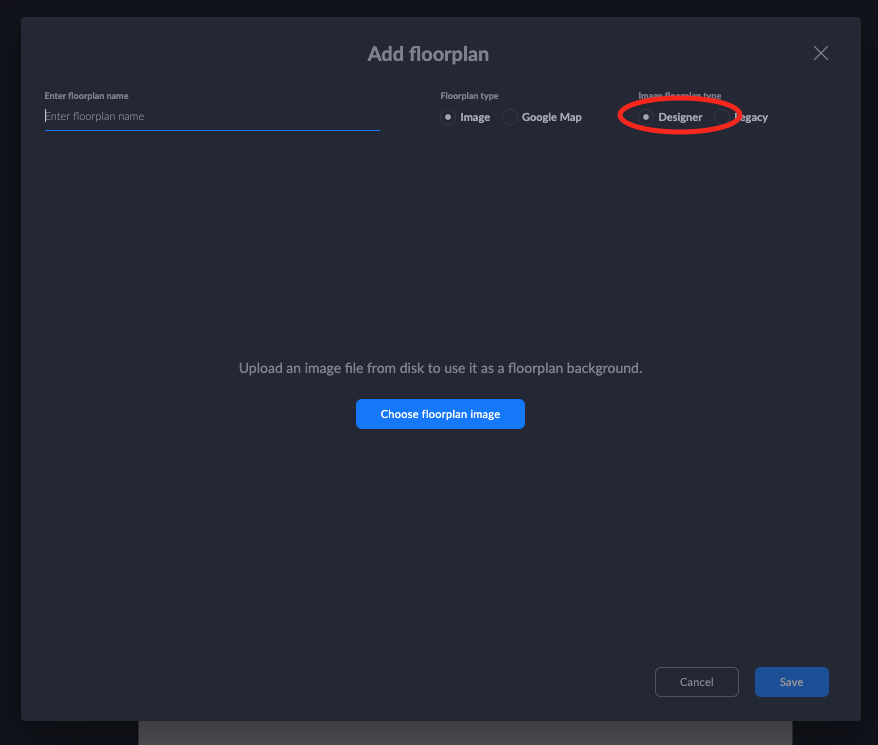Click the Add floorplan dialog title
The height and width of the screenshot is (745, 878).
click(x=428, y=54)
